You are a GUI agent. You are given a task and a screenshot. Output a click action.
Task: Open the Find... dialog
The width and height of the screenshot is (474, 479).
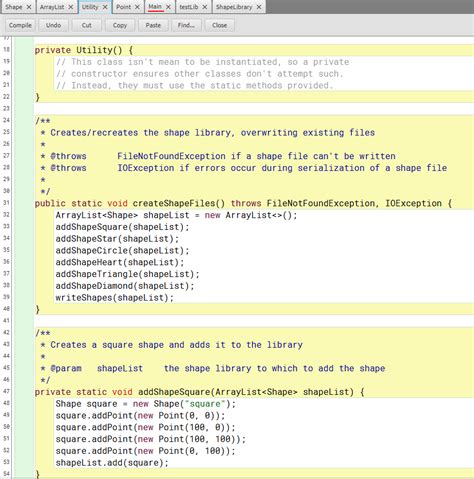click(186, 25)
